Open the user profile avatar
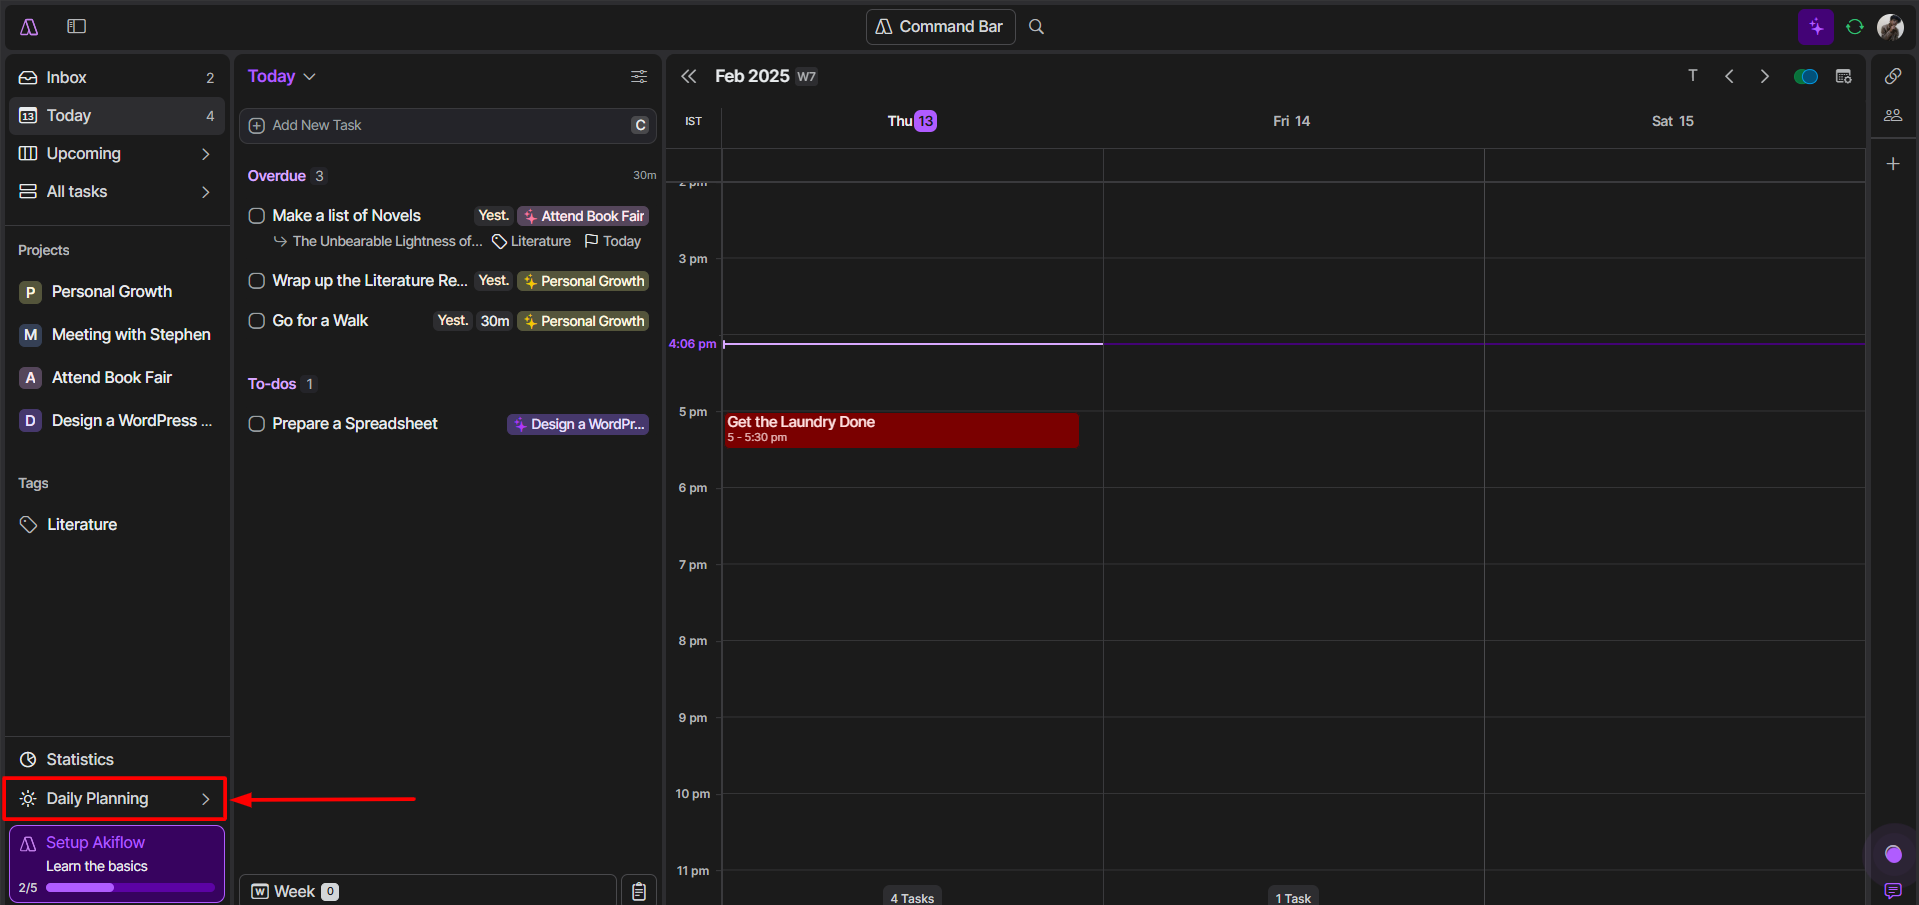 pyautogui.click(x=1890, y=27)
